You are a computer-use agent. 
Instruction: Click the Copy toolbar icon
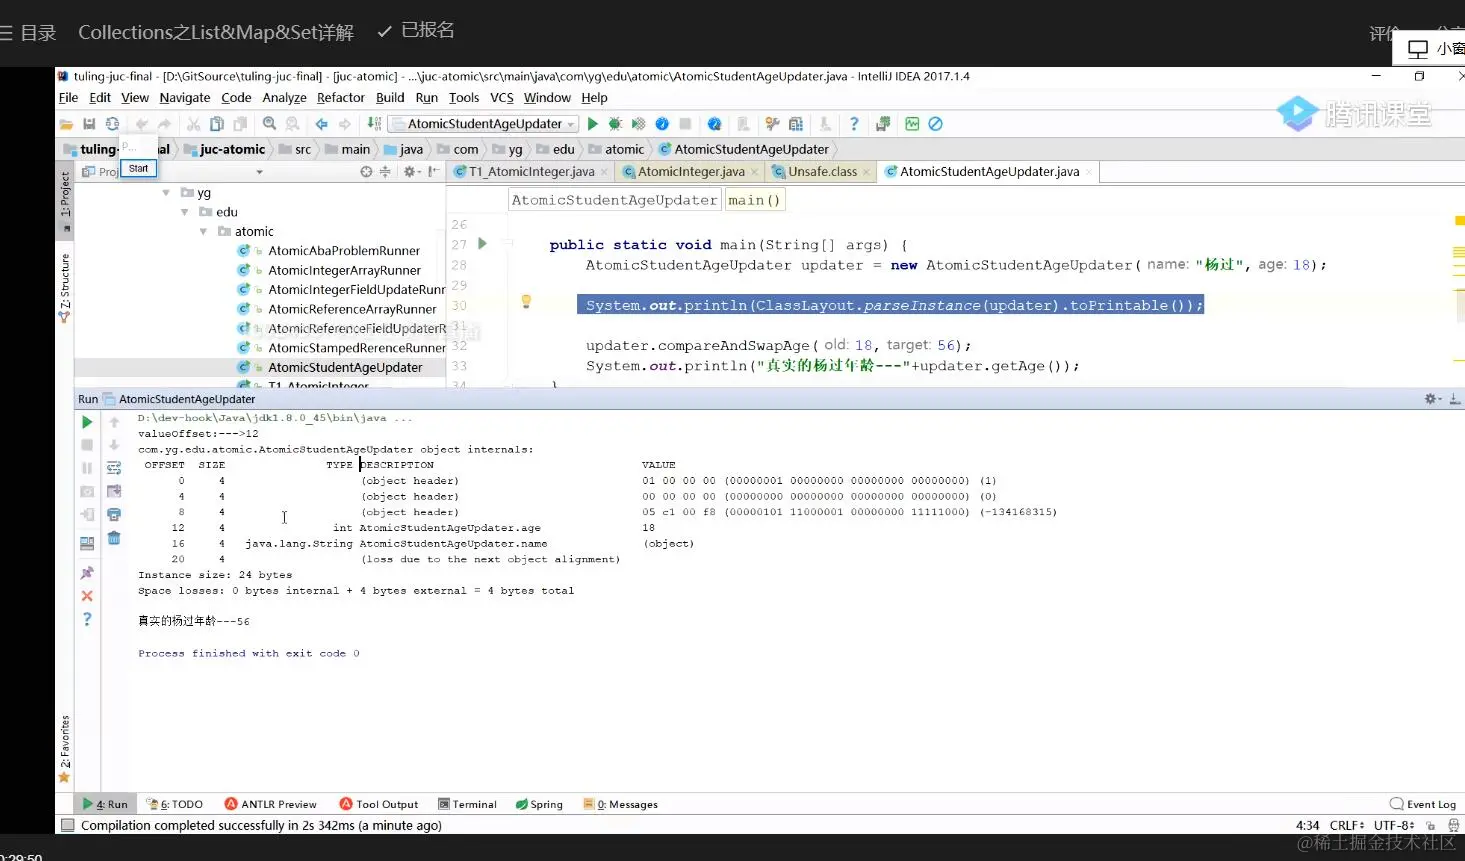[217, 124]
